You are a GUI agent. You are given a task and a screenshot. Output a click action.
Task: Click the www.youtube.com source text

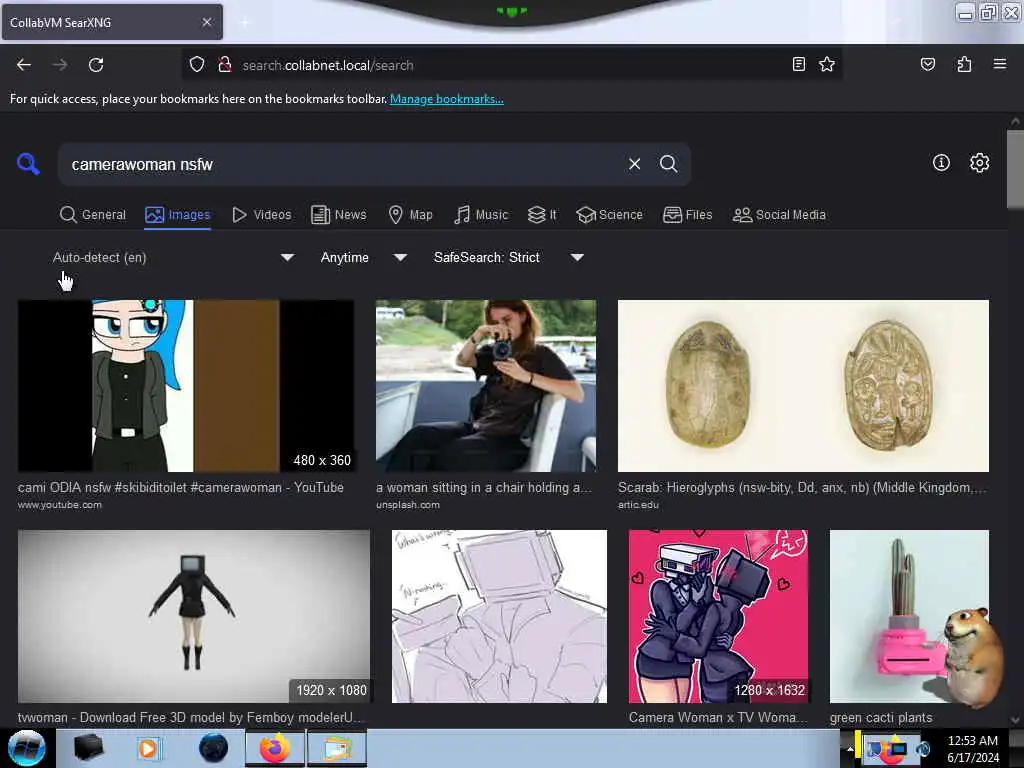click(59, 505)
